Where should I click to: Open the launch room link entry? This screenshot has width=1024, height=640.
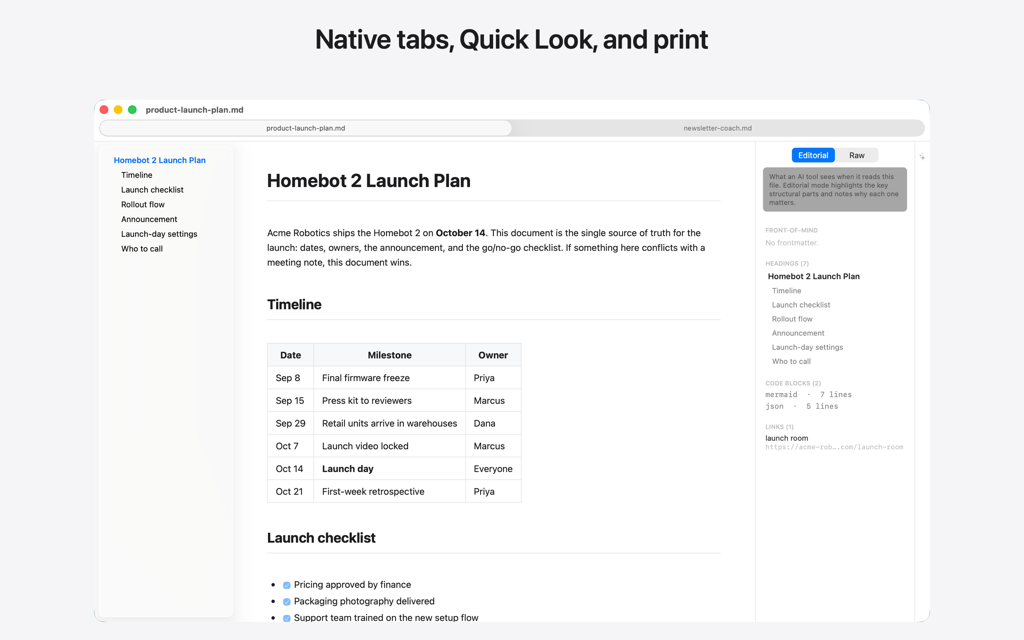point(786,438)
